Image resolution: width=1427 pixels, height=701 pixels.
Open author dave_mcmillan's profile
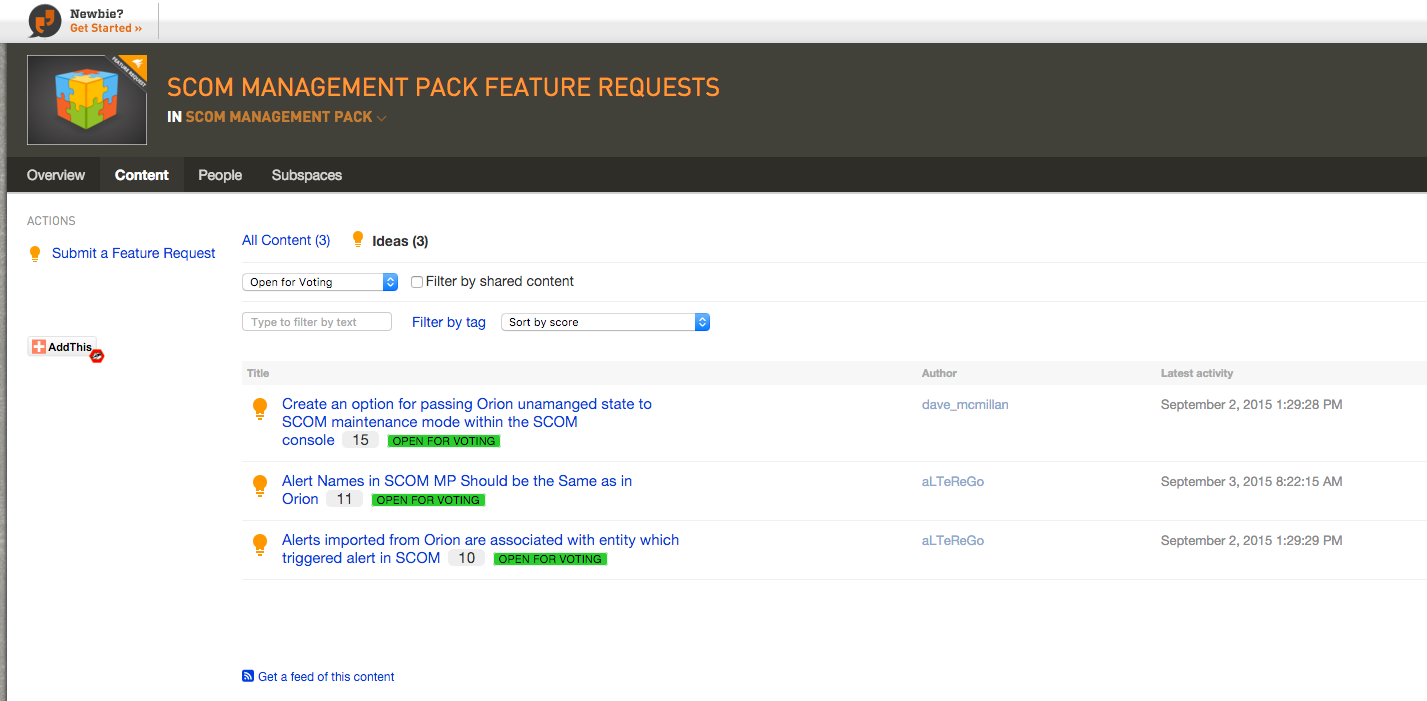click(x=965, y=404)
